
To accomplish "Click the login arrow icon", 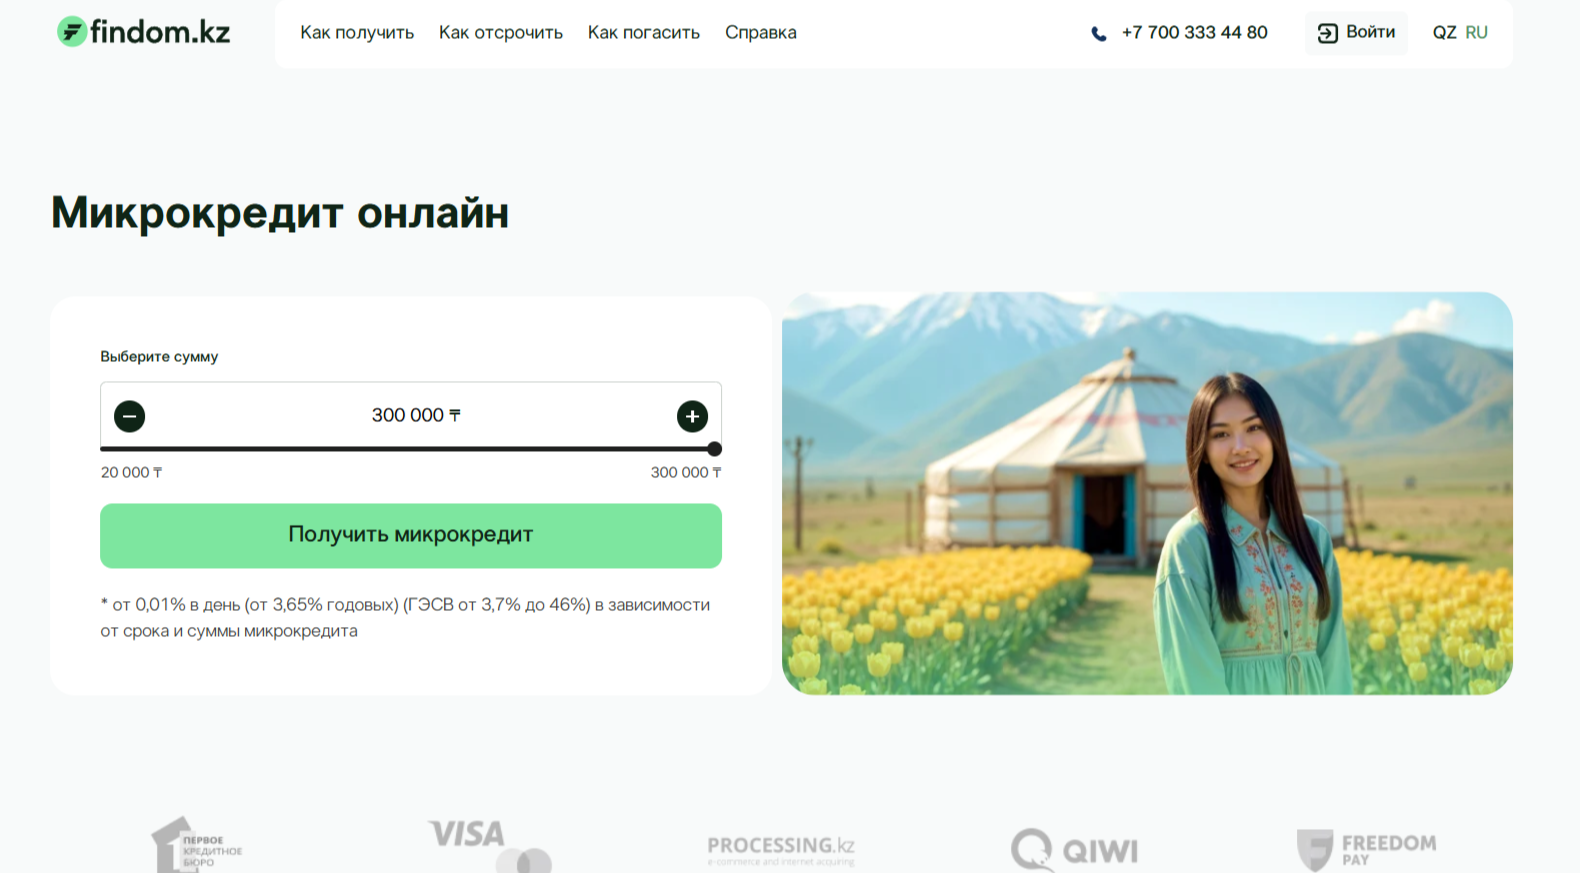I will click(1327, 33).
